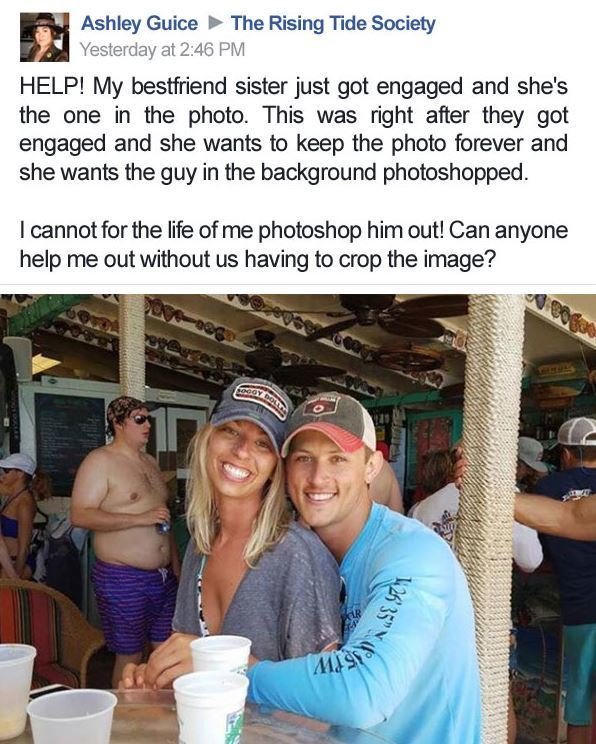Viewport: 596px width, 744px height.
Task: Open the 'Yesterday at 2:46 PM' timestamp
Action: (x=162, y=50)
